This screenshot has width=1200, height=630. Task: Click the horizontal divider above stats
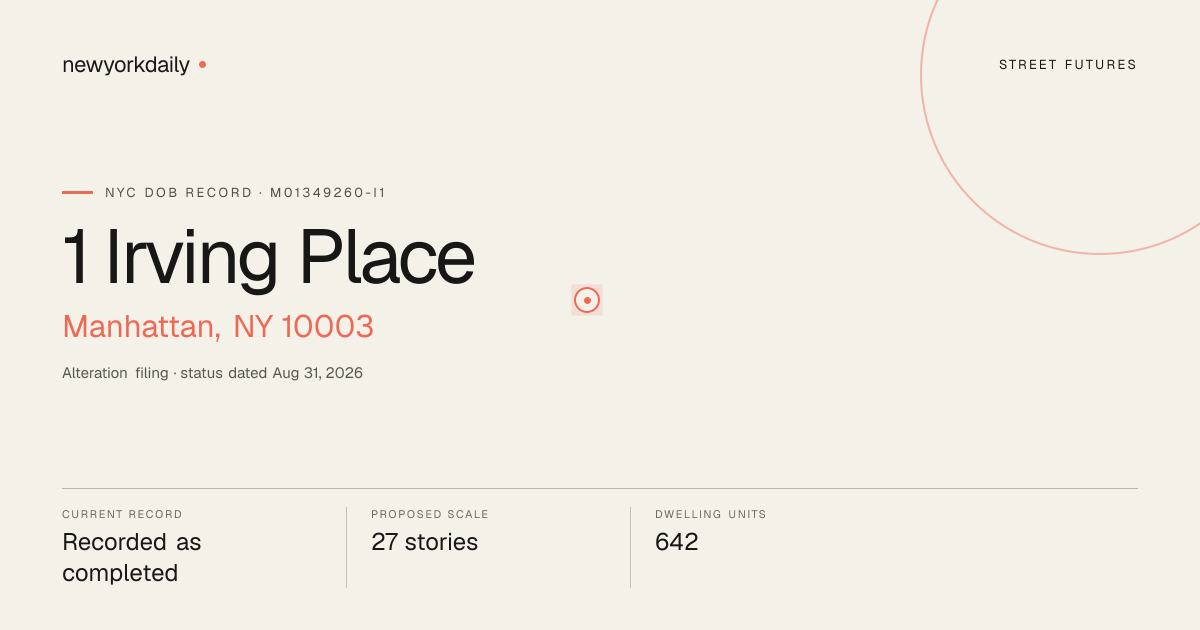pos(600,488)
